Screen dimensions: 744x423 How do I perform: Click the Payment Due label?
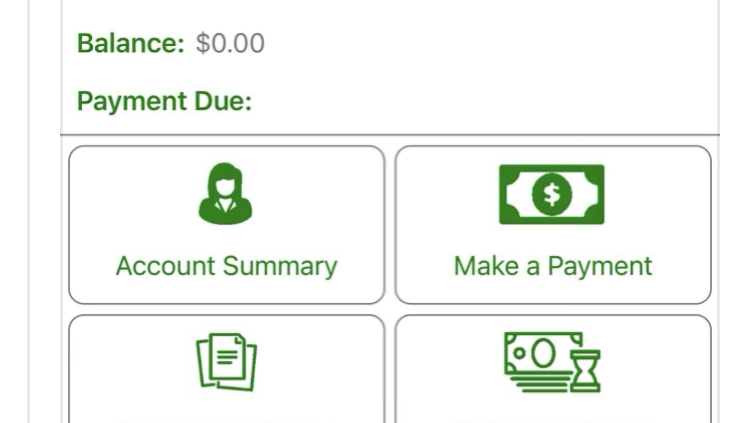[164, 101]
